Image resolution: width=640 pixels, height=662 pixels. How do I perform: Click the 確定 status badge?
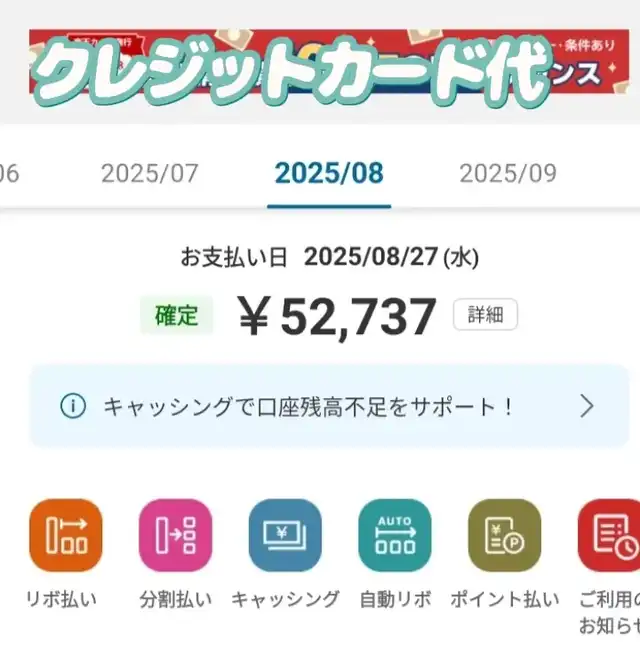pos(176,316)
